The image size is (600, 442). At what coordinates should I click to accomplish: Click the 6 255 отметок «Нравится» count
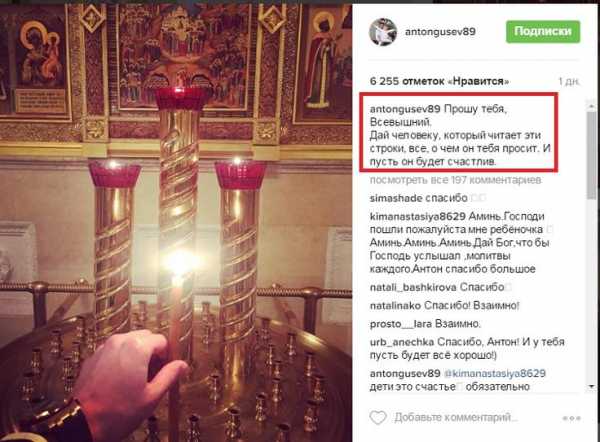(x=440, y=81)
